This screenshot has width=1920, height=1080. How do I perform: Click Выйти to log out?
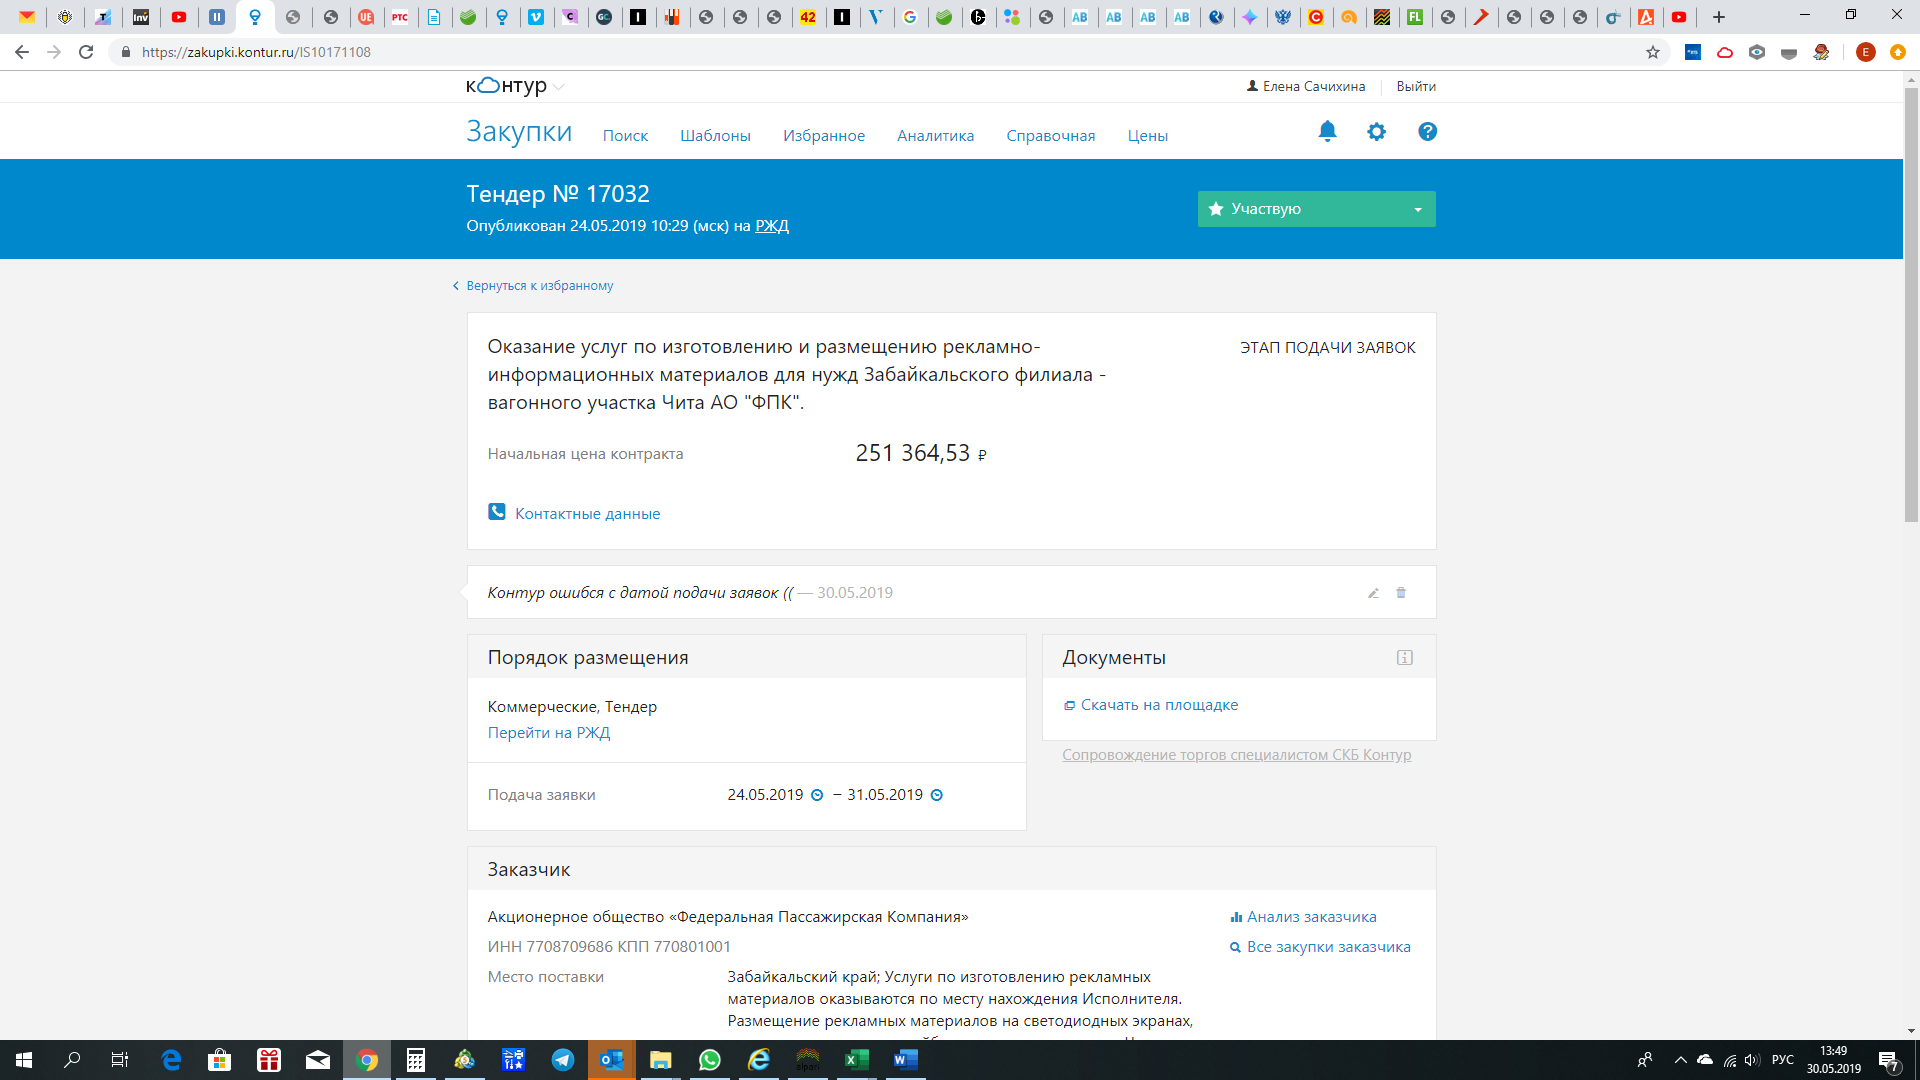click(1416, 87)
